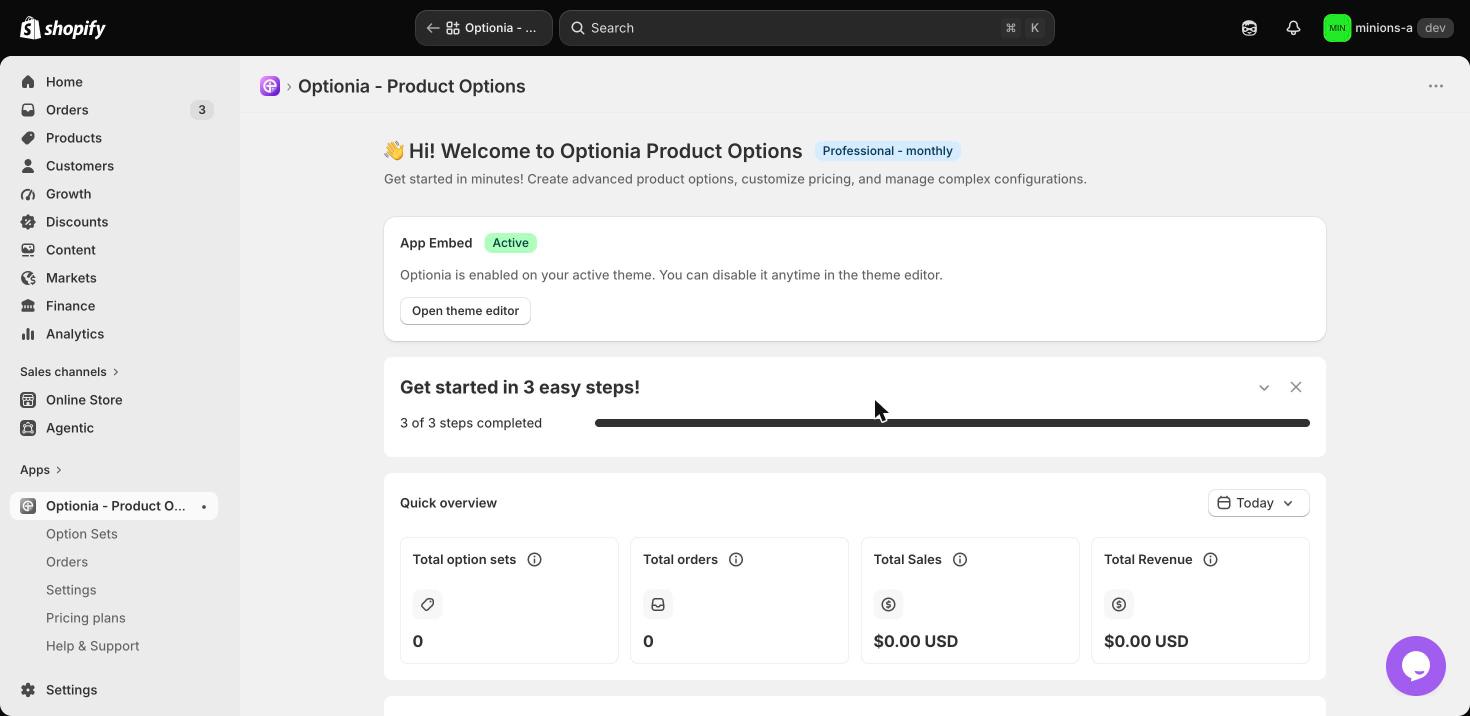Viewport: 1470px width, 716px height.
Task: Click the dollar icon in Total Sales card
Action: click(x=888, y=604)
